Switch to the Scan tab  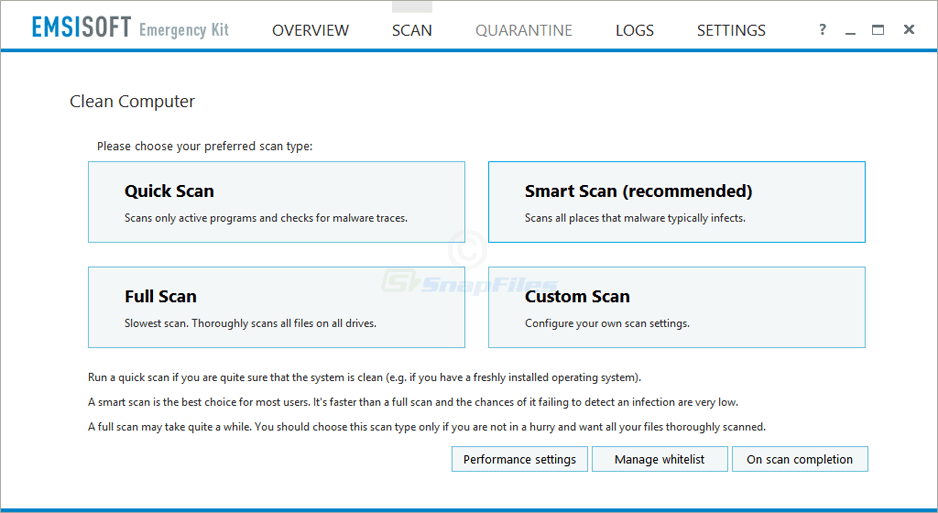click(412, 30)
